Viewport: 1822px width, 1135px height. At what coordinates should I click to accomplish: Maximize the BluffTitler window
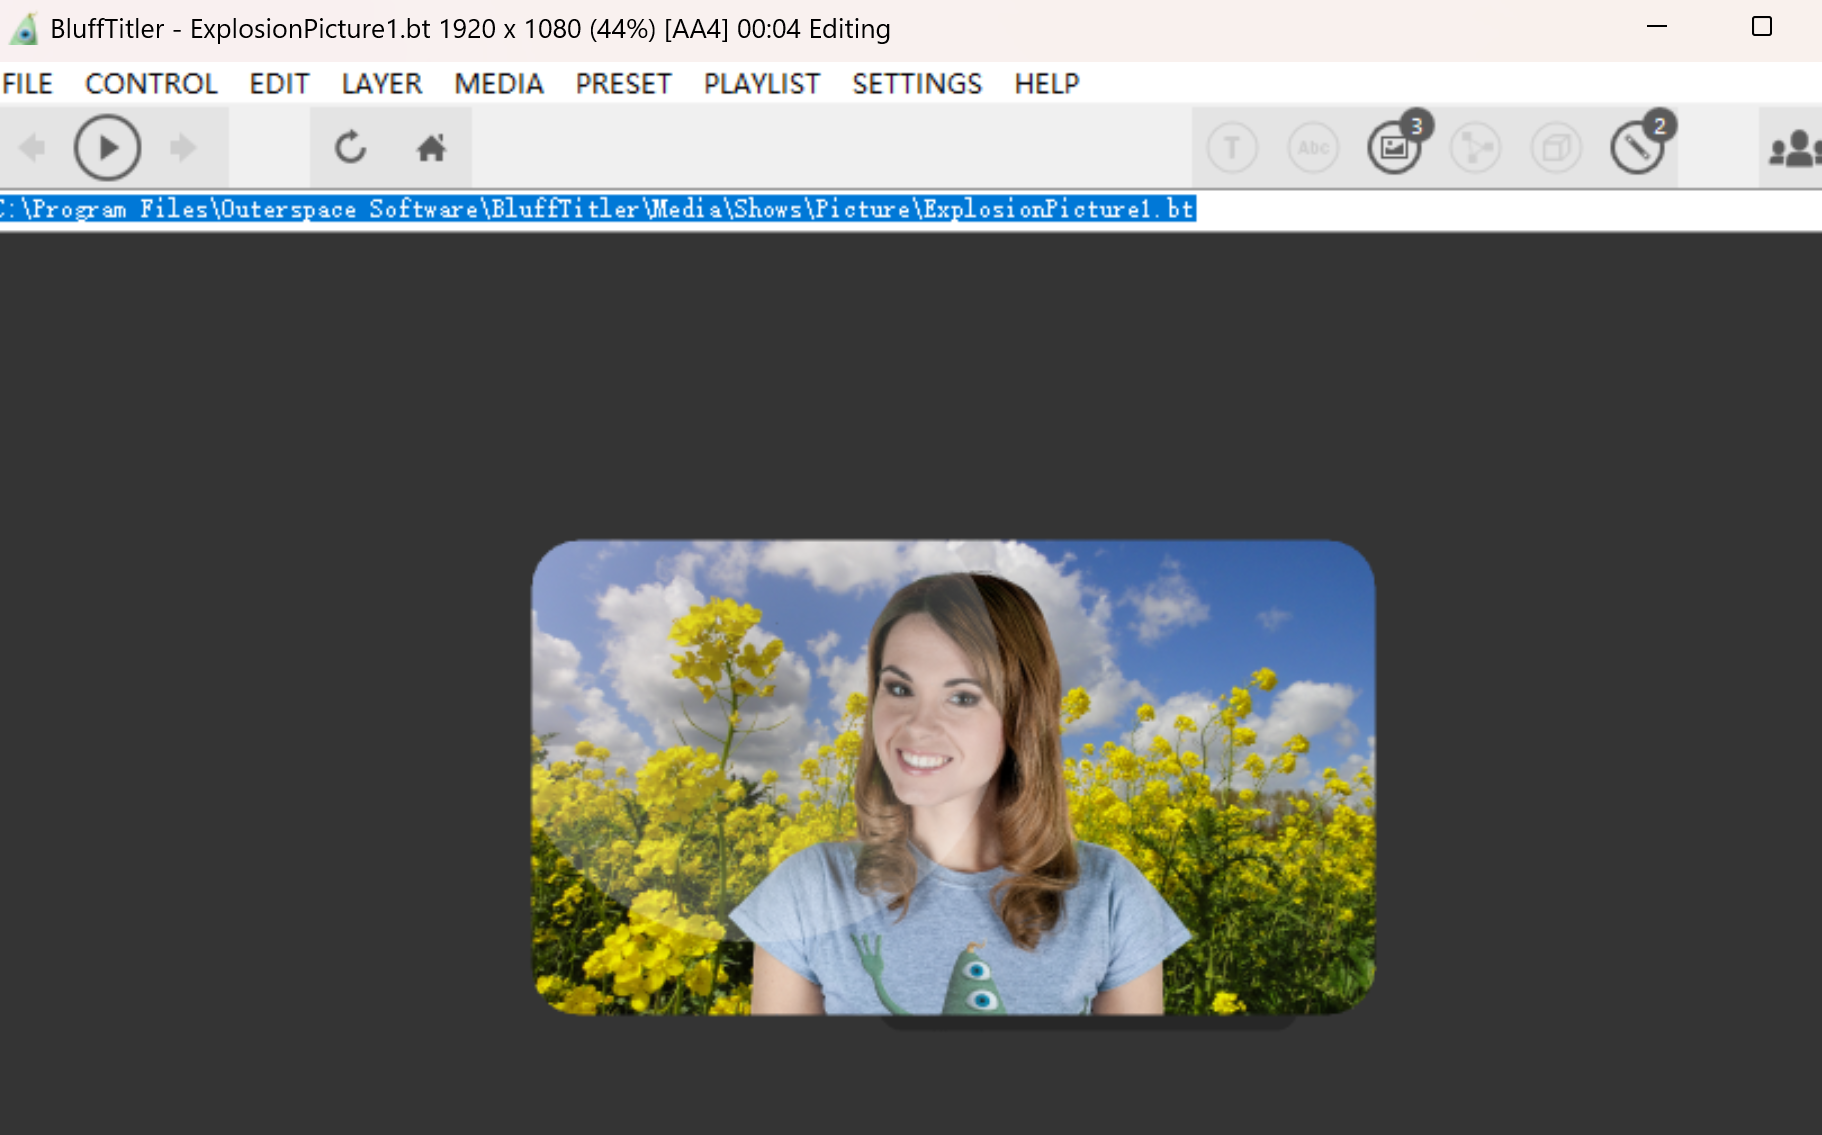1762,27
